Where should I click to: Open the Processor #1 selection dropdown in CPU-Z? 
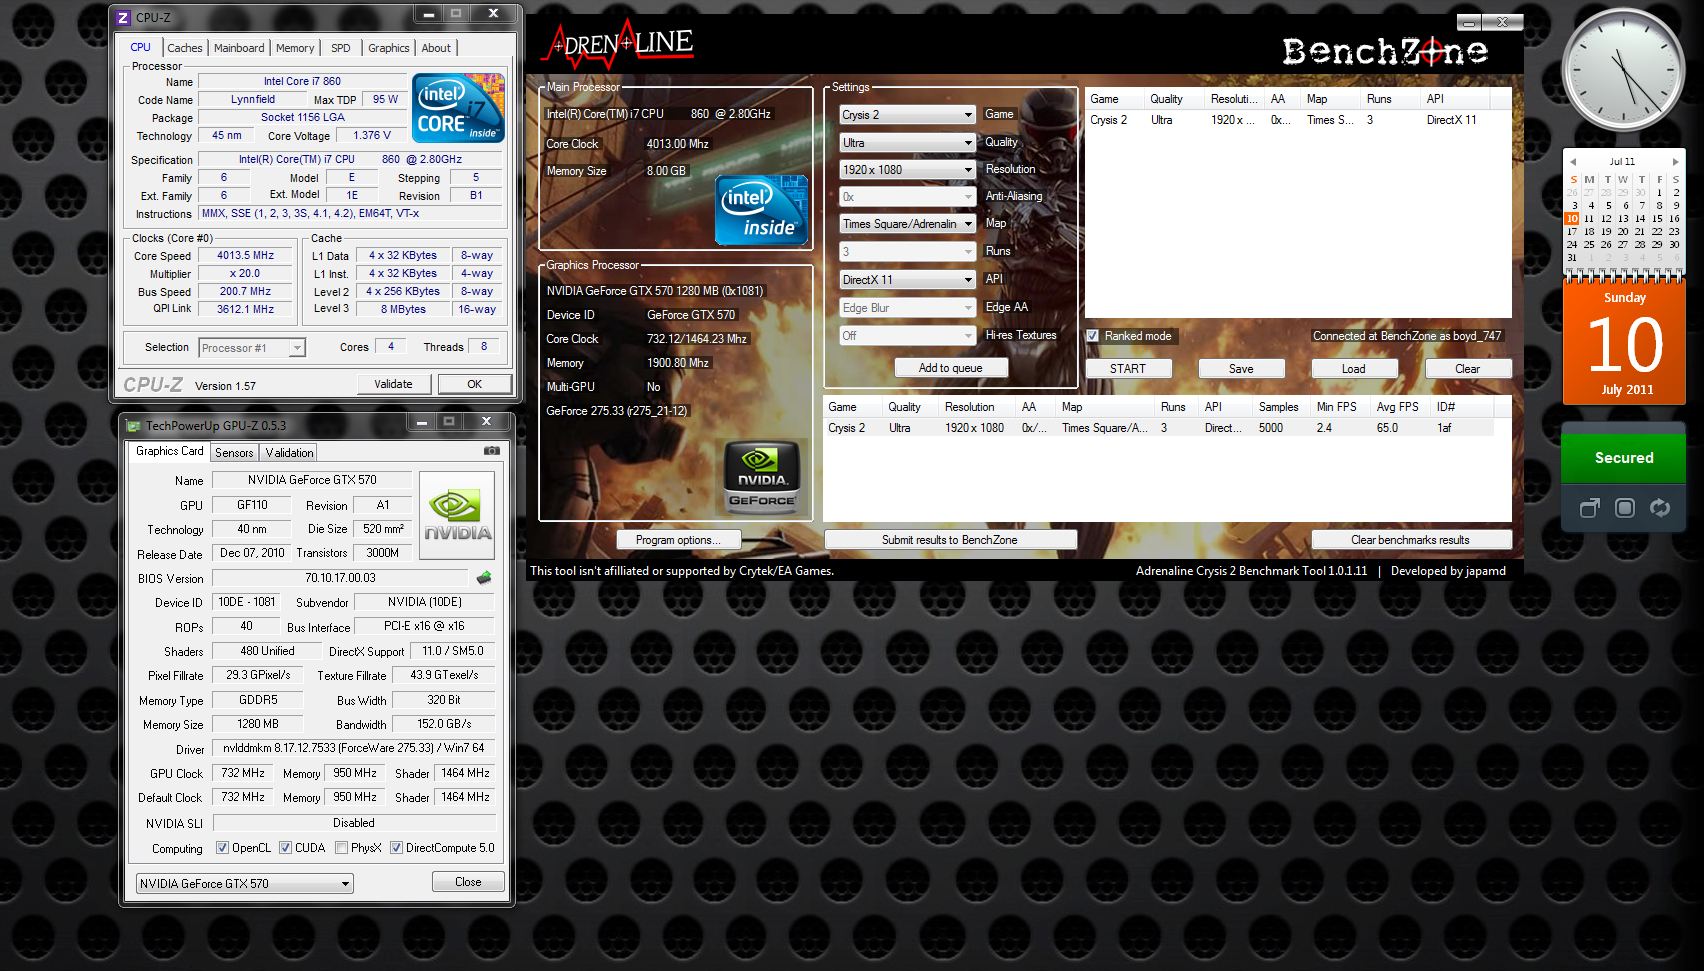tap(252, 348)
